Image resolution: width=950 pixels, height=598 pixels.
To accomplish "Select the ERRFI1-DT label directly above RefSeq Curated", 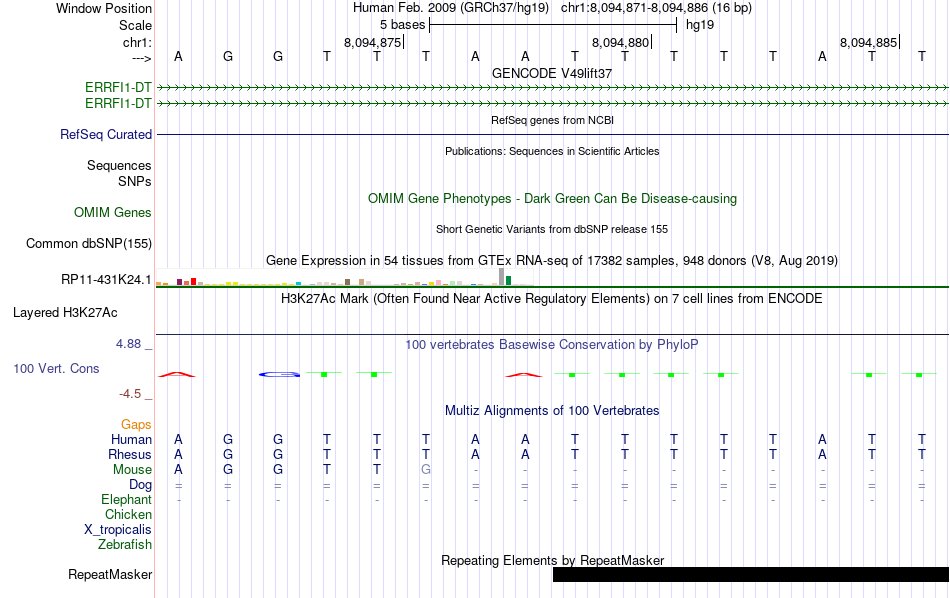I will tap(118, 104).
